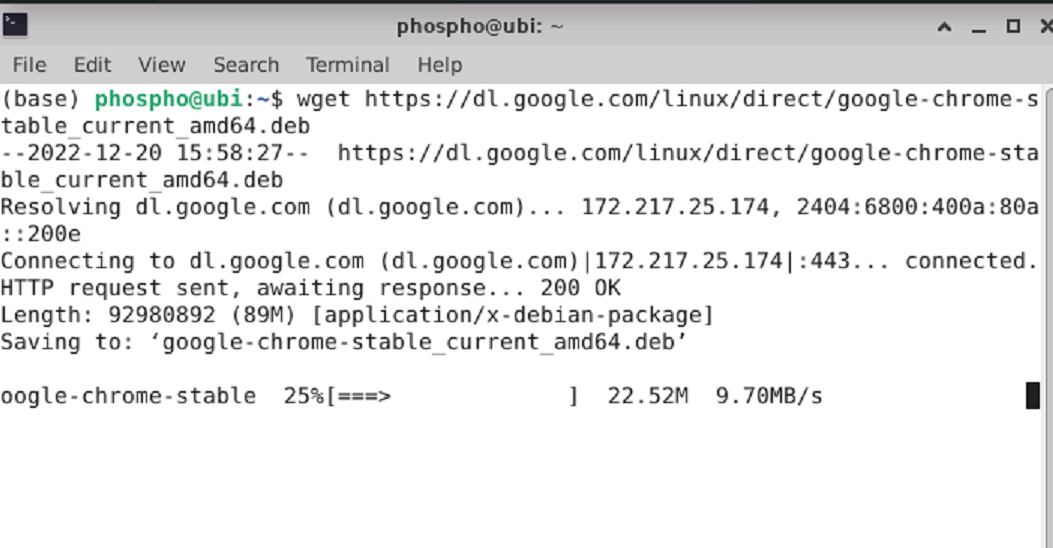Screen dimensions: 1053x548
Task: Open the Edit menu
Action: click(92, 65)
